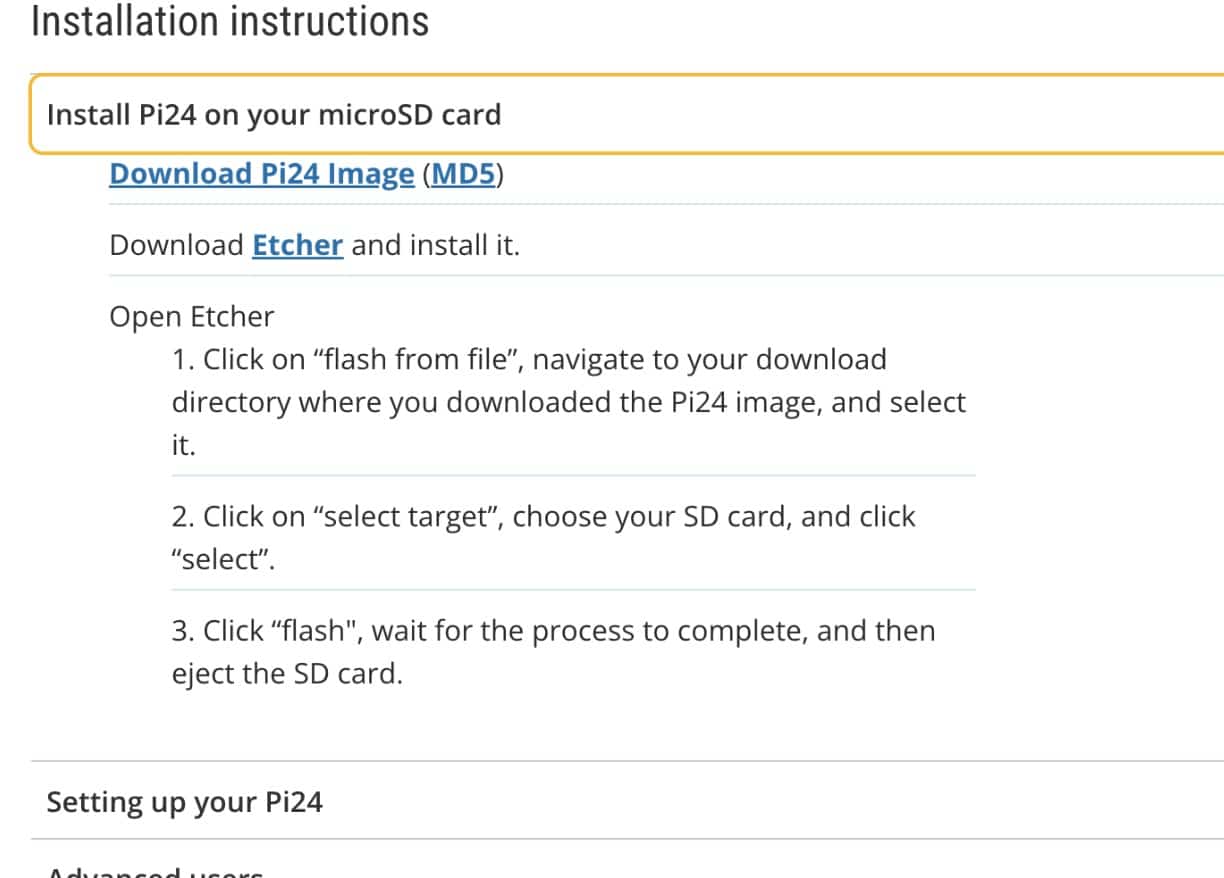Image resolution: width=1224 pixels, height=878 pixels.
Task: Open the Etcher download link
Action: tap(297, 245)
